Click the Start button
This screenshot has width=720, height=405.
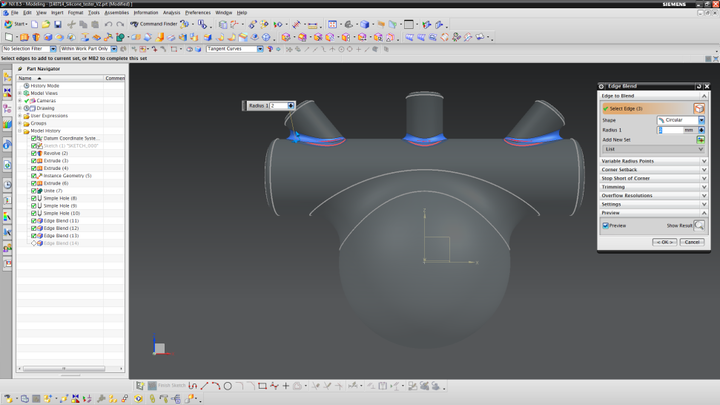coord(15,24)
